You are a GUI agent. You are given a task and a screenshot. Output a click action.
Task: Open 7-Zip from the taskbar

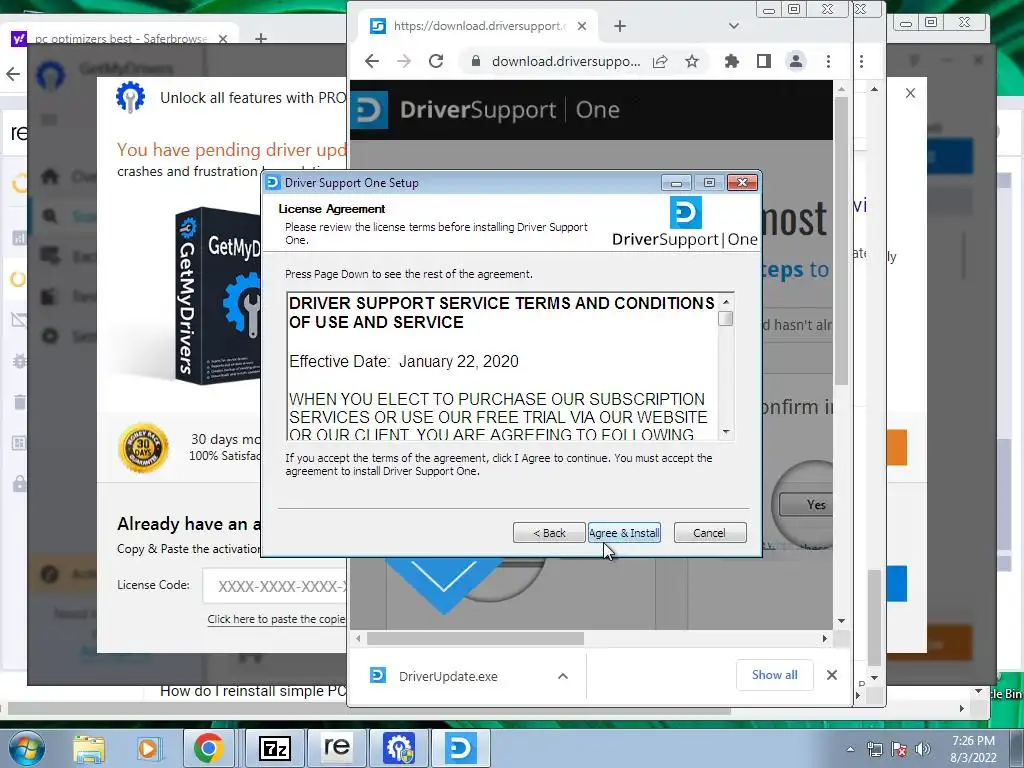[274, 748]
